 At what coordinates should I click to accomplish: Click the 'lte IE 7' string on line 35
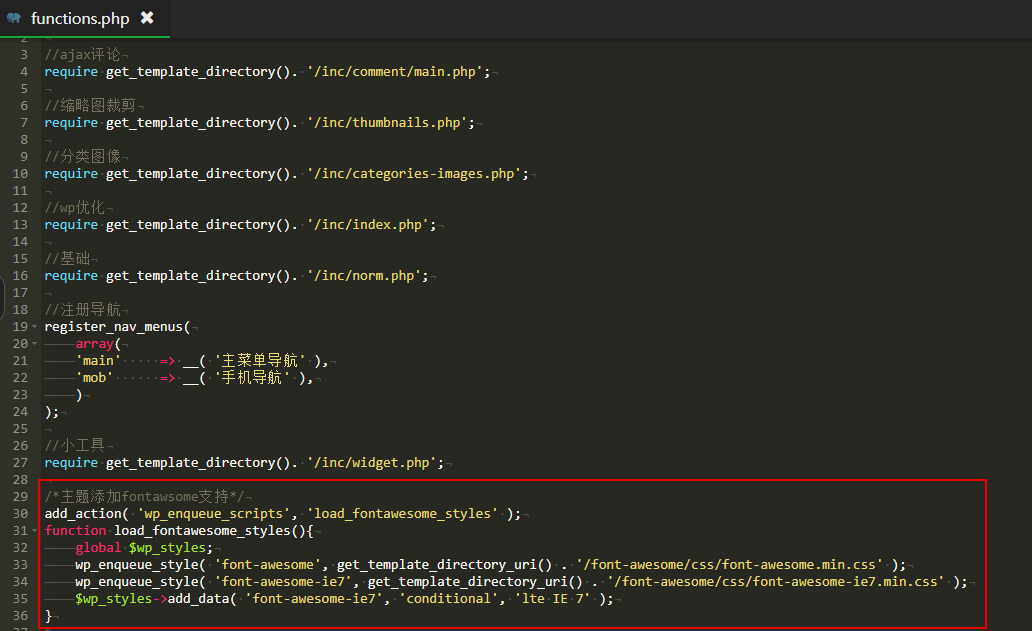point(552,599)
